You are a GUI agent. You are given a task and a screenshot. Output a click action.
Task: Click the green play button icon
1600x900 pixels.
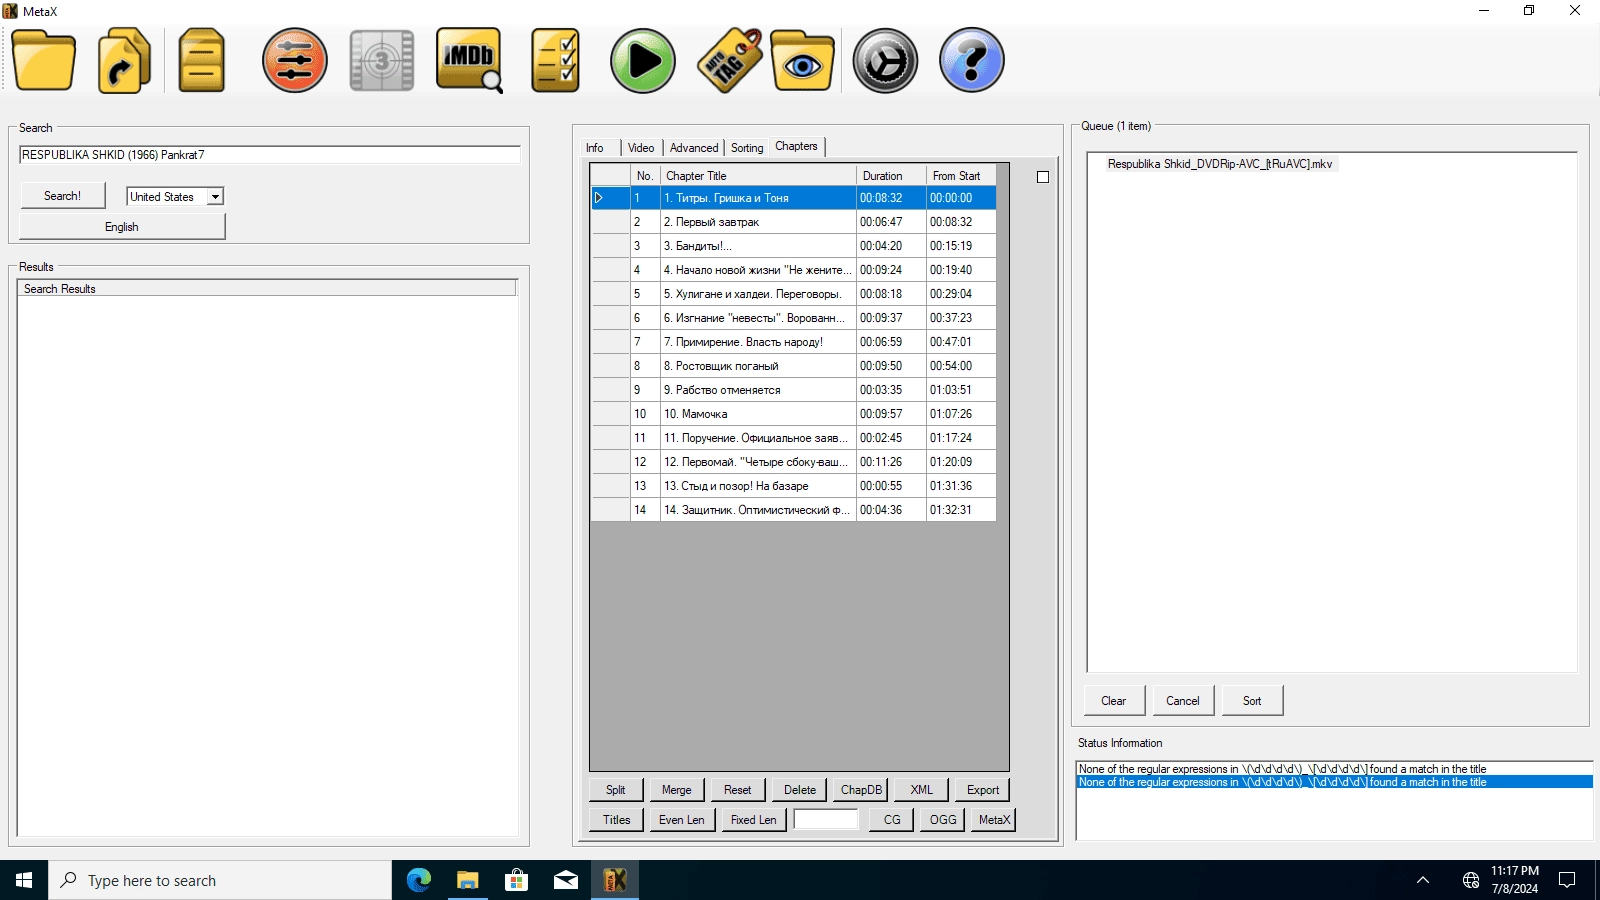pyautogui.click(x=643, y=61)
